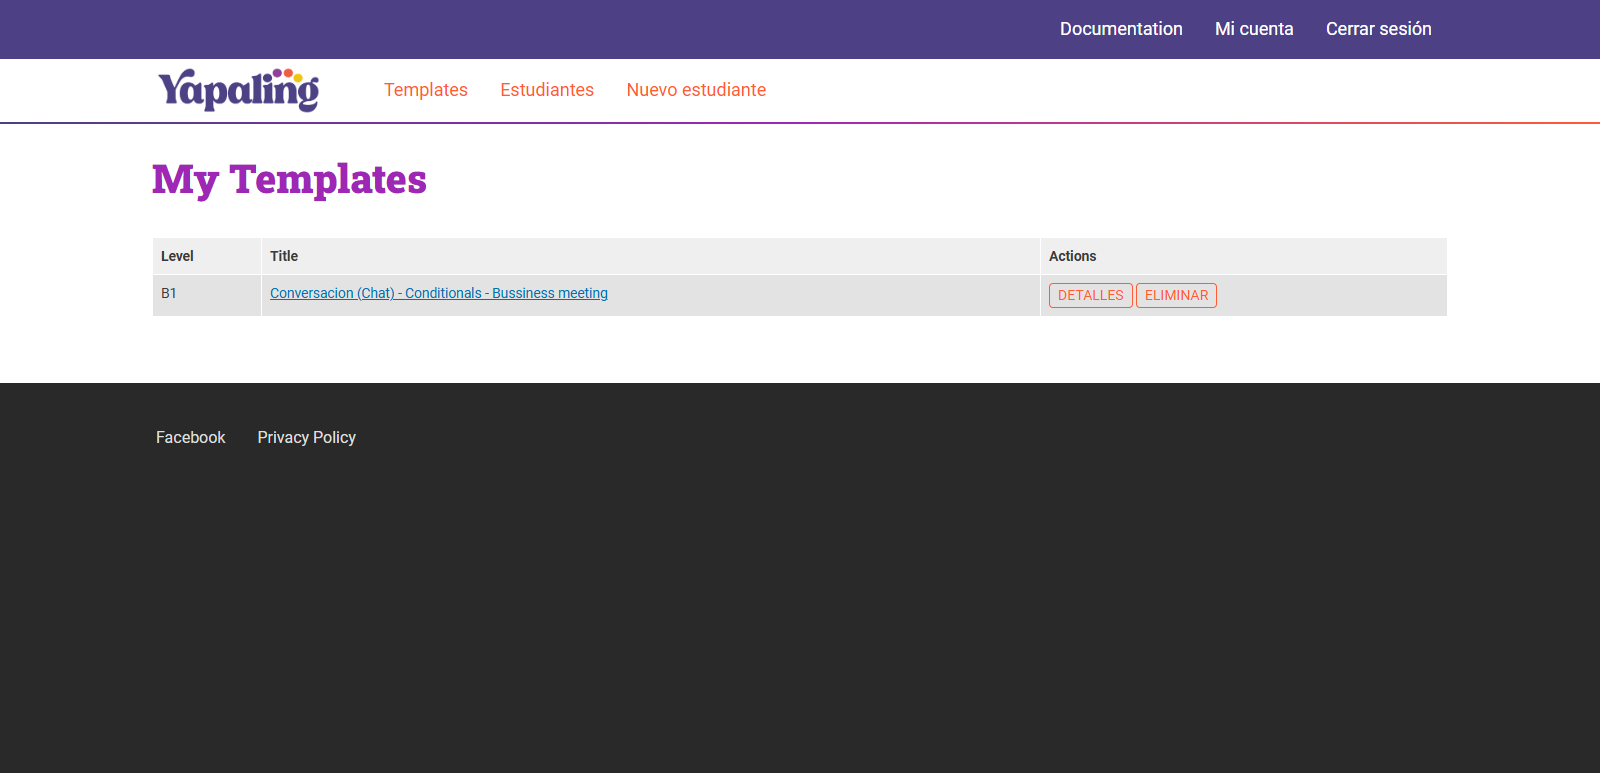Select the B1 level cell

pyautogui.click(x=169, y=293)
